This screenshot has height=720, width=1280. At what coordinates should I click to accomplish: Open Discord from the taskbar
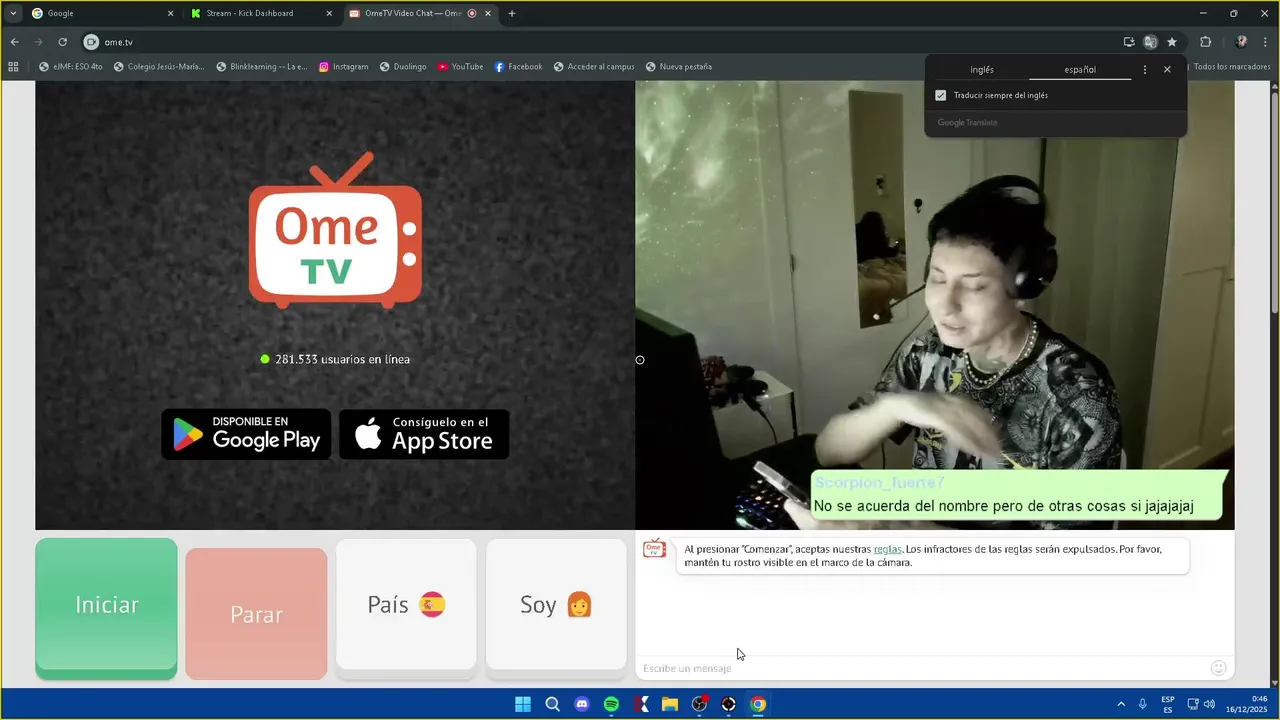(x=582, y=704)
